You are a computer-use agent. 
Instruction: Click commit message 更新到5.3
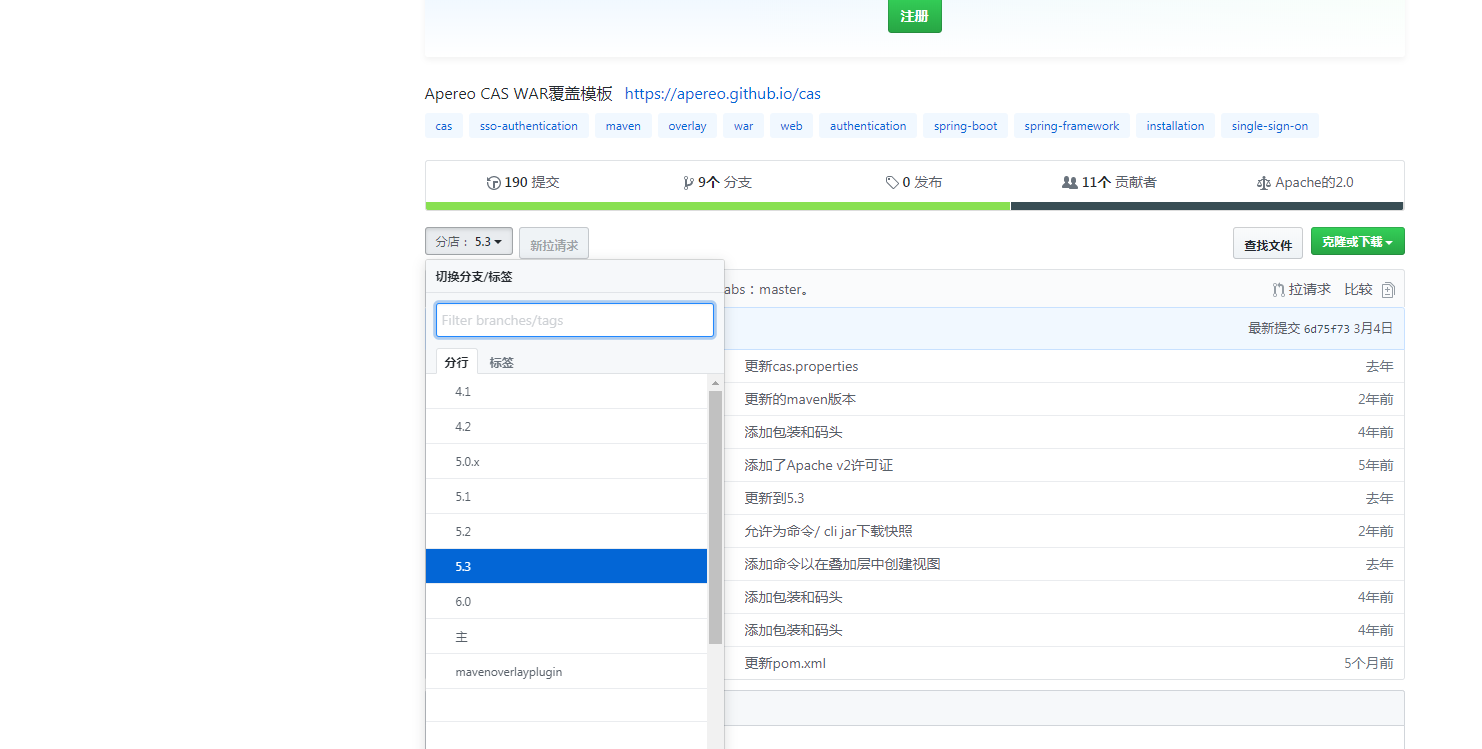[774, 498]
